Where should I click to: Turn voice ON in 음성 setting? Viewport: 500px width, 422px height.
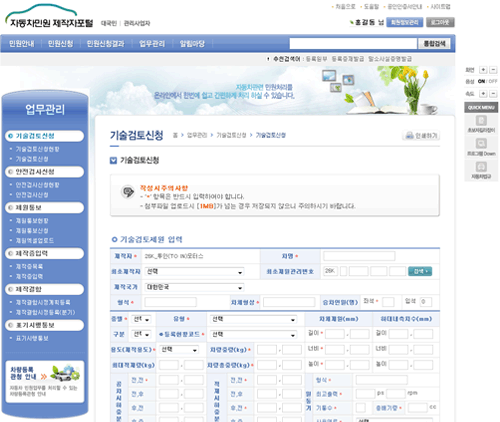481,81
